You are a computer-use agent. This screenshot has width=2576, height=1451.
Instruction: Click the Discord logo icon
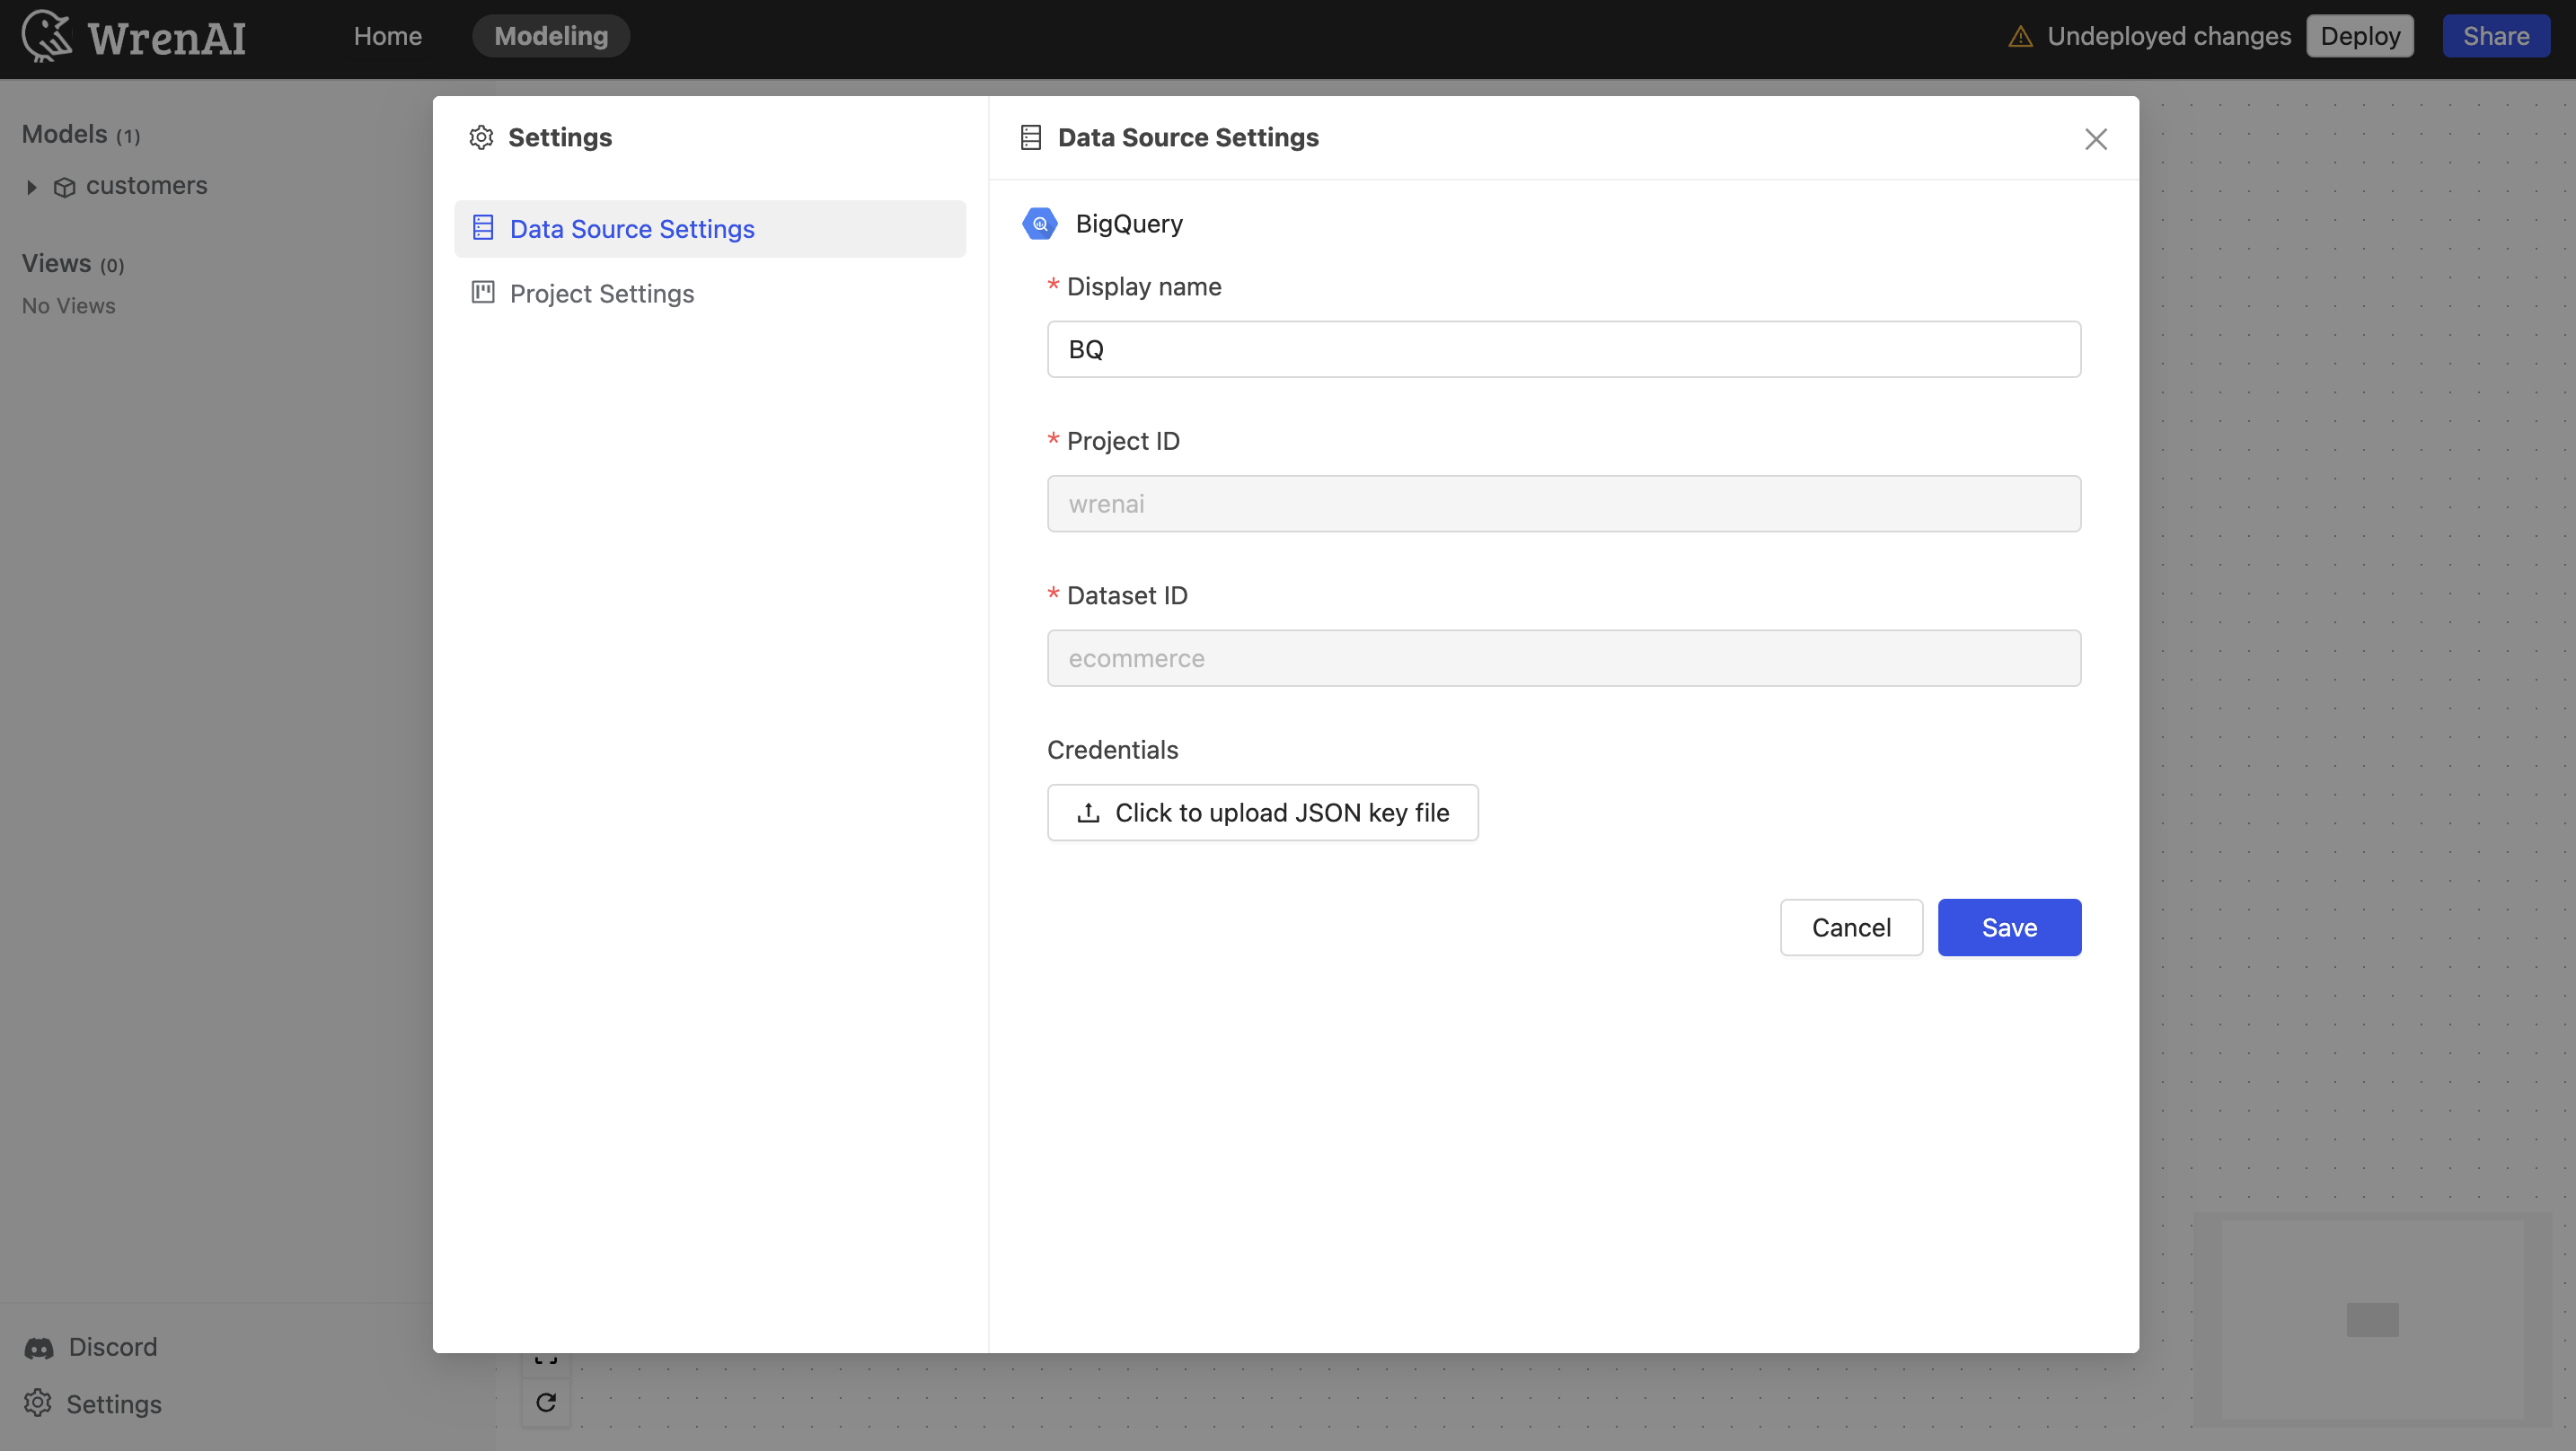(39, 1348)
